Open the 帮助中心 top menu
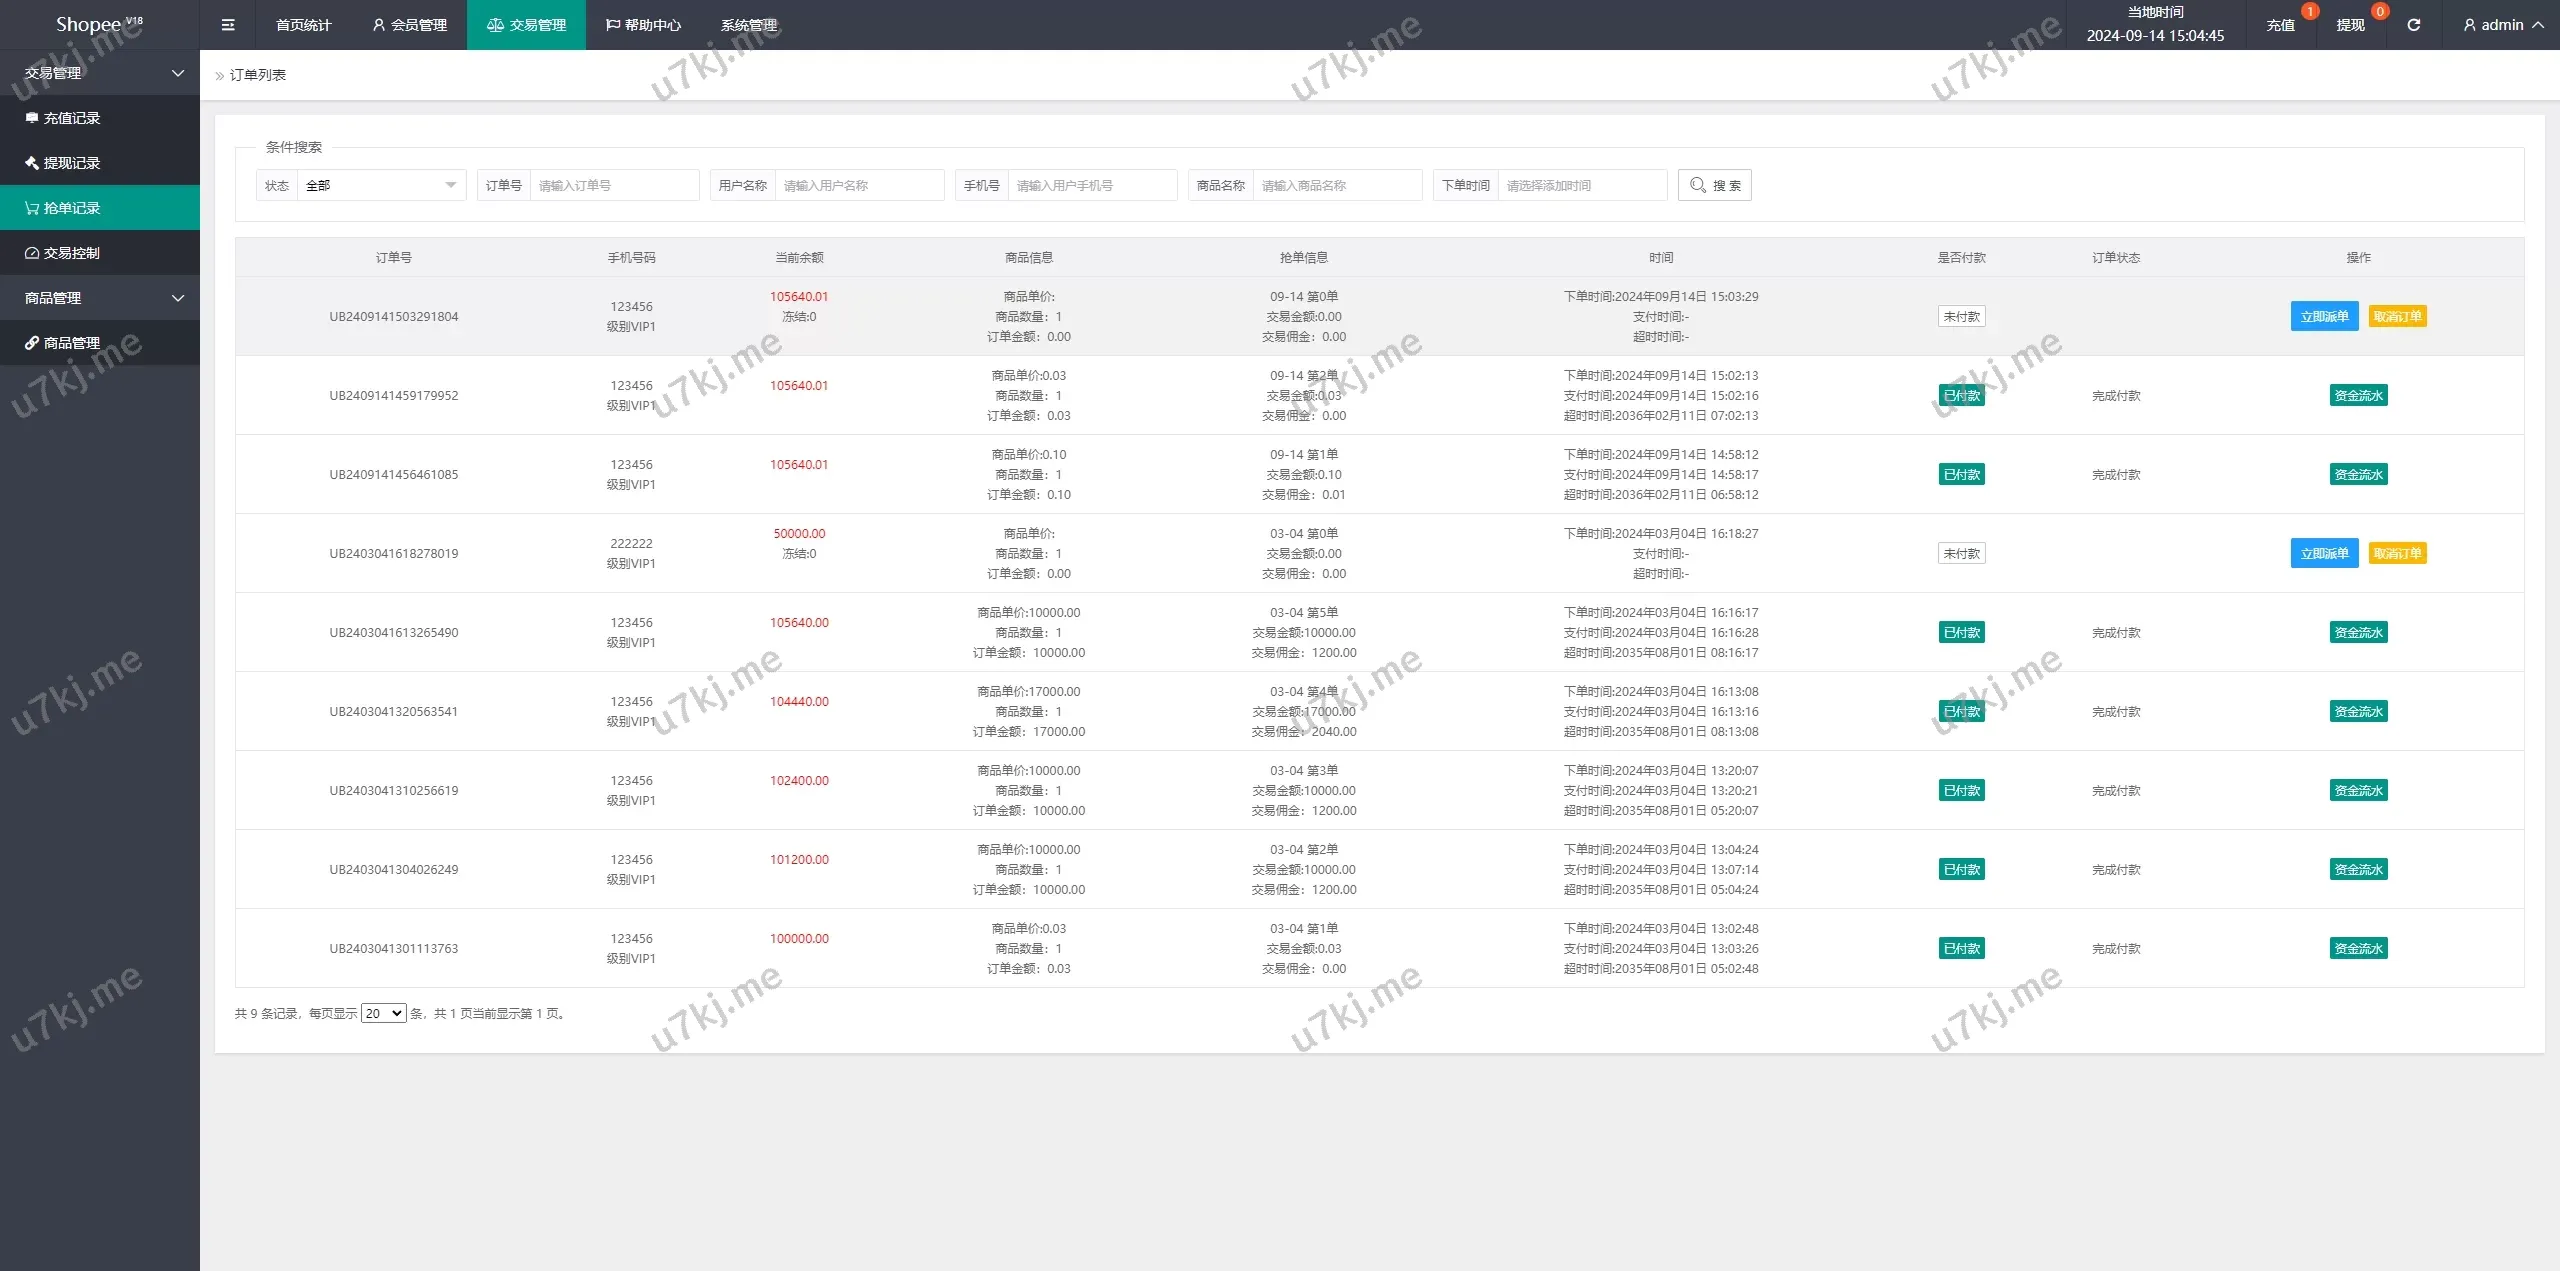 (x=643, y=25)
